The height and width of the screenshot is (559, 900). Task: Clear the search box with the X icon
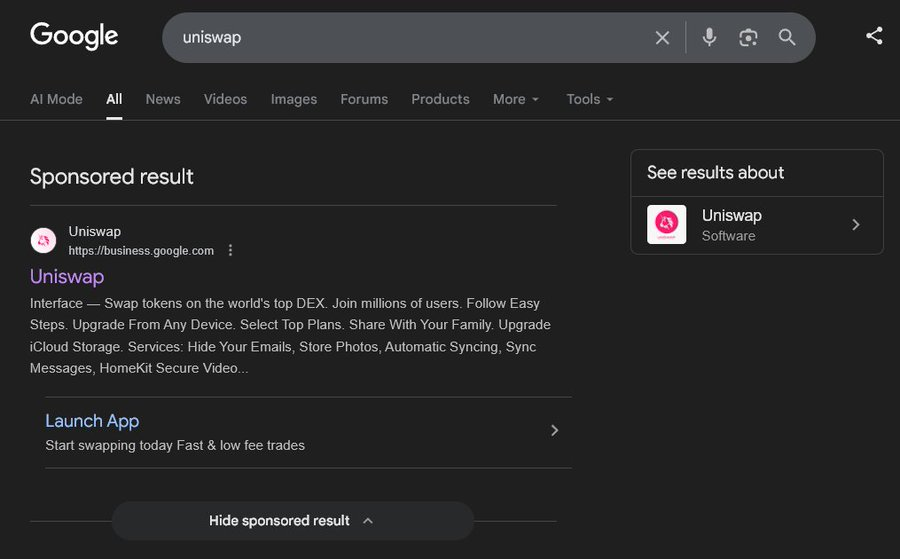(662, 38)
